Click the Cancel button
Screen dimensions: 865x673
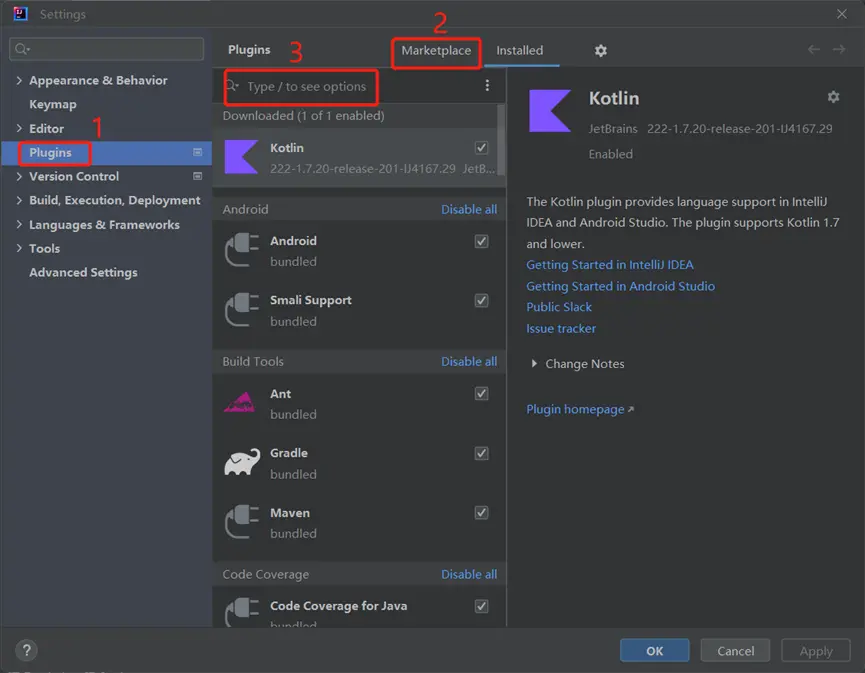pyautogui.click(x=735, y=650)
